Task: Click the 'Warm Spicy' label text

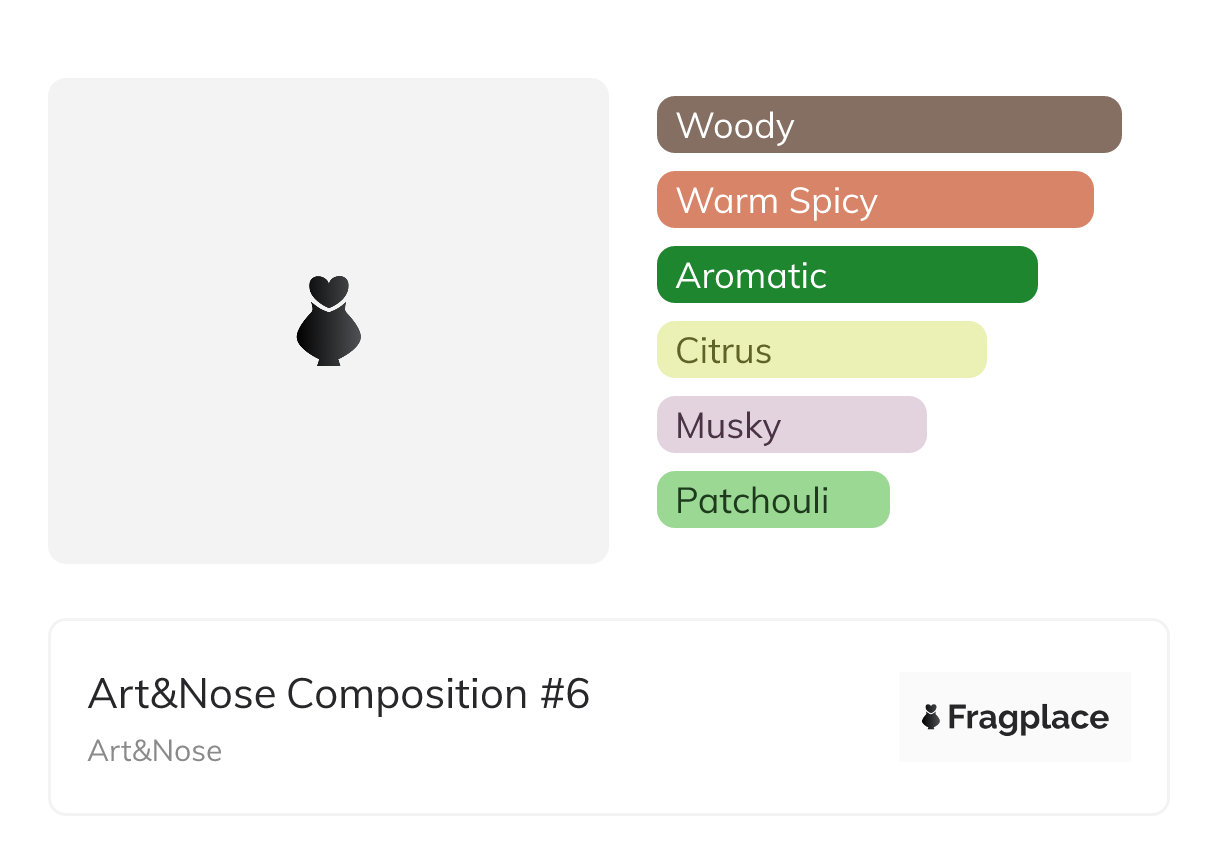Action: [x=777, y=201]
